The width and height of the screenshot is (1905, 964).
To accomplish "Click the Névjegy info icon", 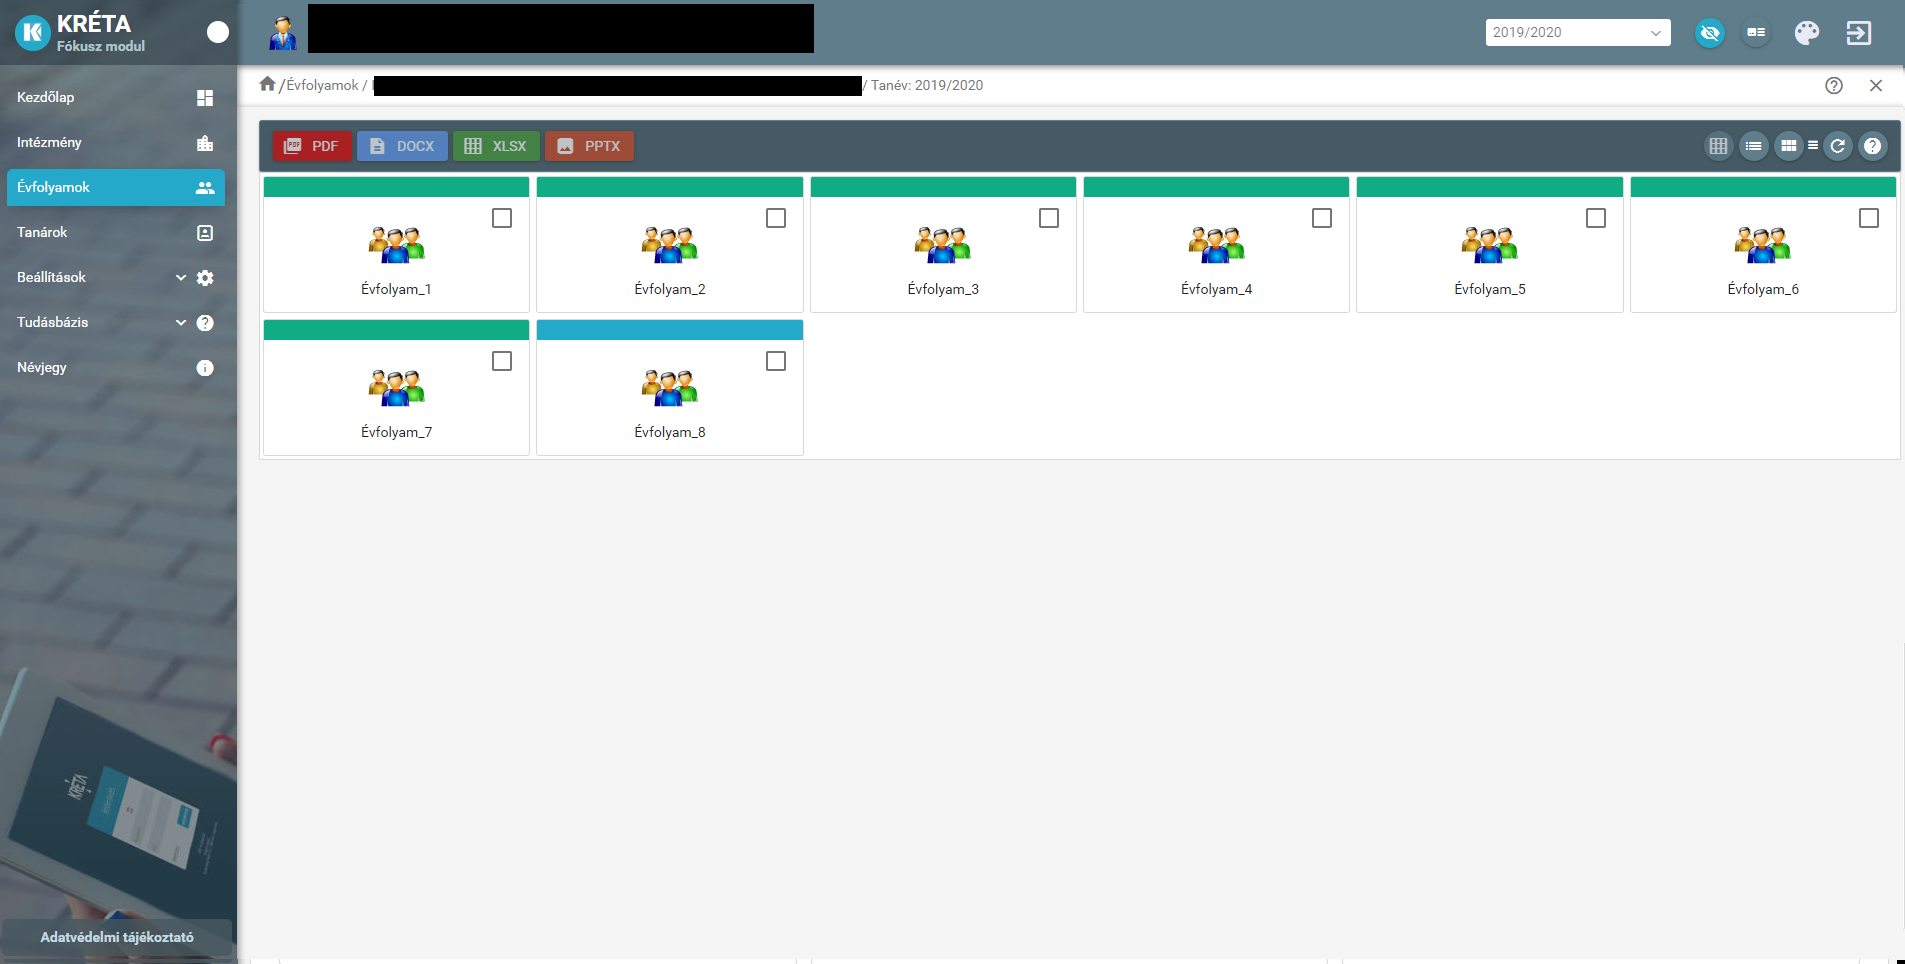I will [205, 368].
